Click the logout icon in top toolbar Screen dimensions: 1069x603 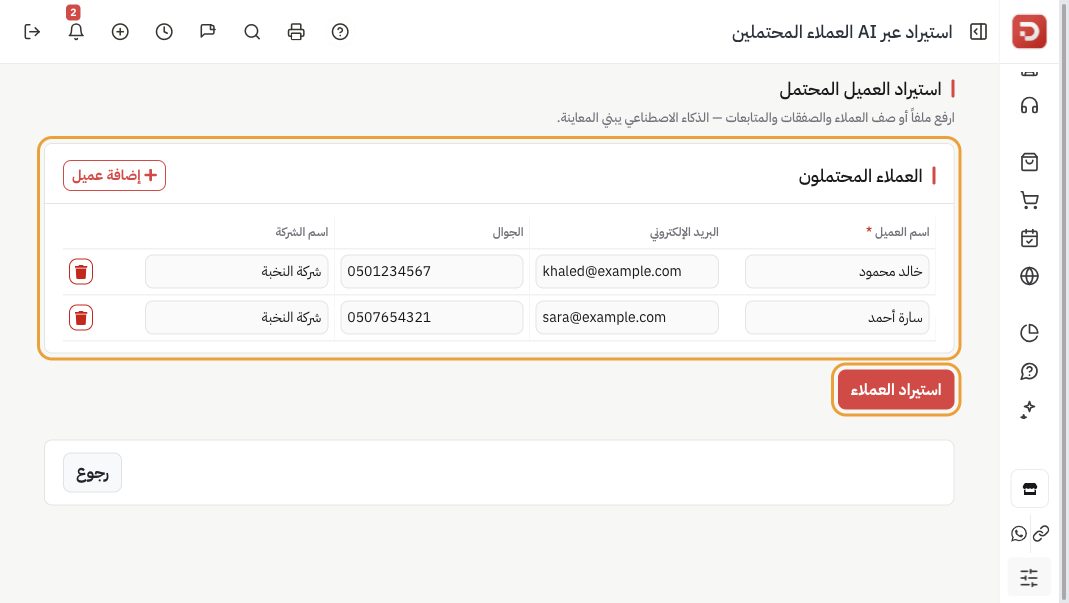[32, 31]
